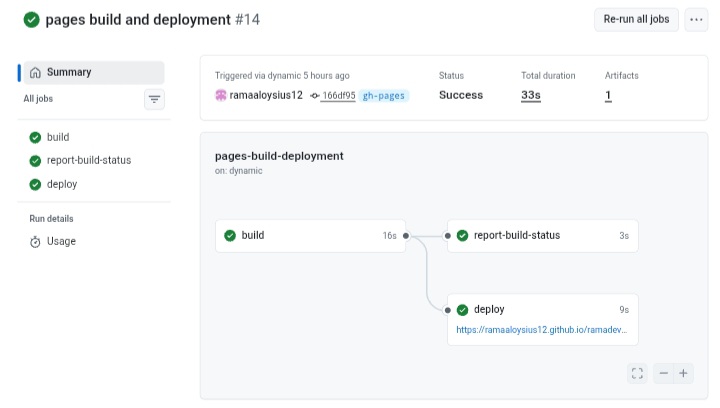Zoom out the workflow graph with minus
This screenshot has height=408, width=720.
pos(664,373)
